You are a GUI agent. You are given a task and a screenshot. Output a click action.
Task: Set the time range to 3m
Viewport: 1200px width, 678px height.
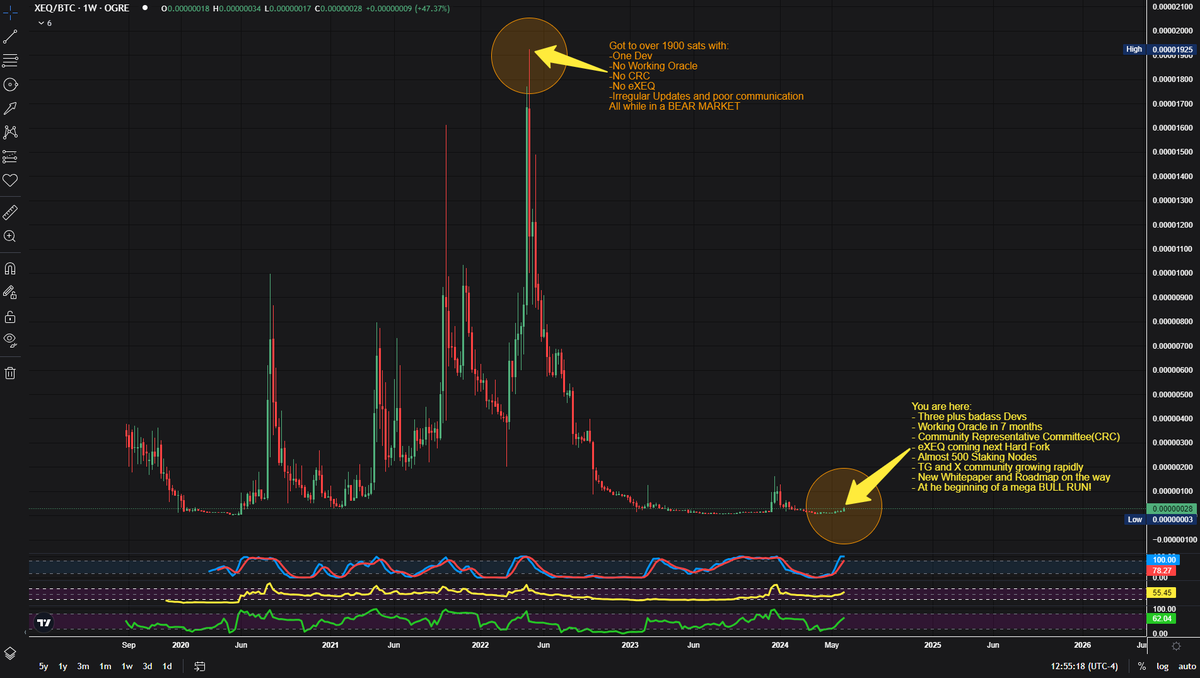click(x=83, y=666)
